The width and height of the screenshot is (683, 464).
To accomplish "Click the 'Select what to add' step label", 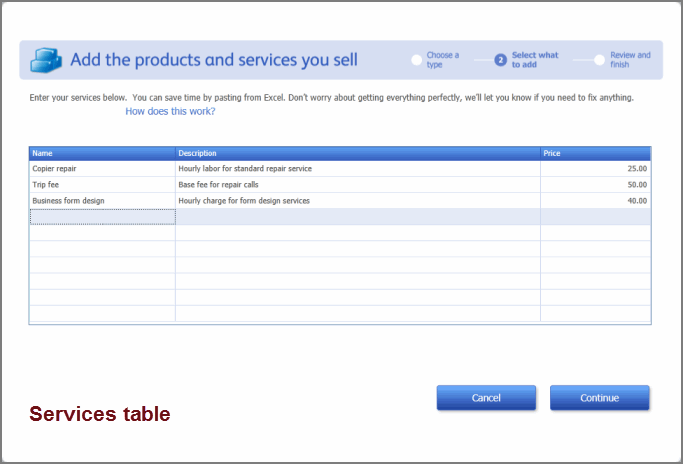I will pos(535,60).
